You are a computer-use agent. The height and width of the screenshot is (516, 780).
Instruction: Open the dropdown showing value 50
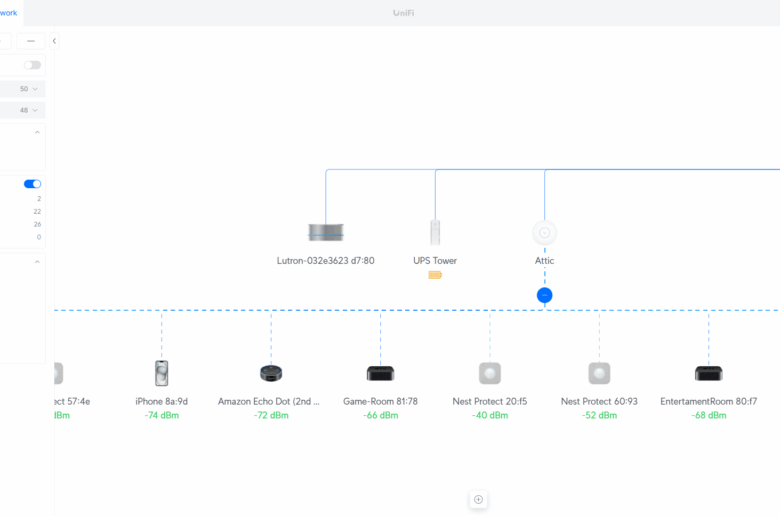pyautogui.click(x=28, y=89)
